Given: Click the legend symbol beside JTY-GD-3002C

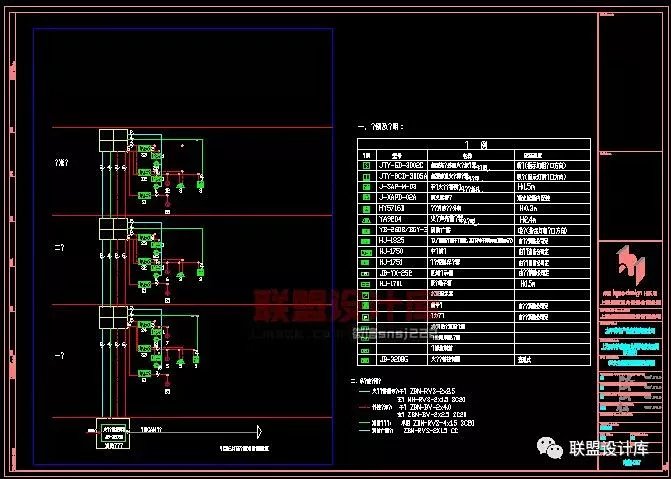Looking at the screenshot, I should pyautogui.click(x=366, y=165).
